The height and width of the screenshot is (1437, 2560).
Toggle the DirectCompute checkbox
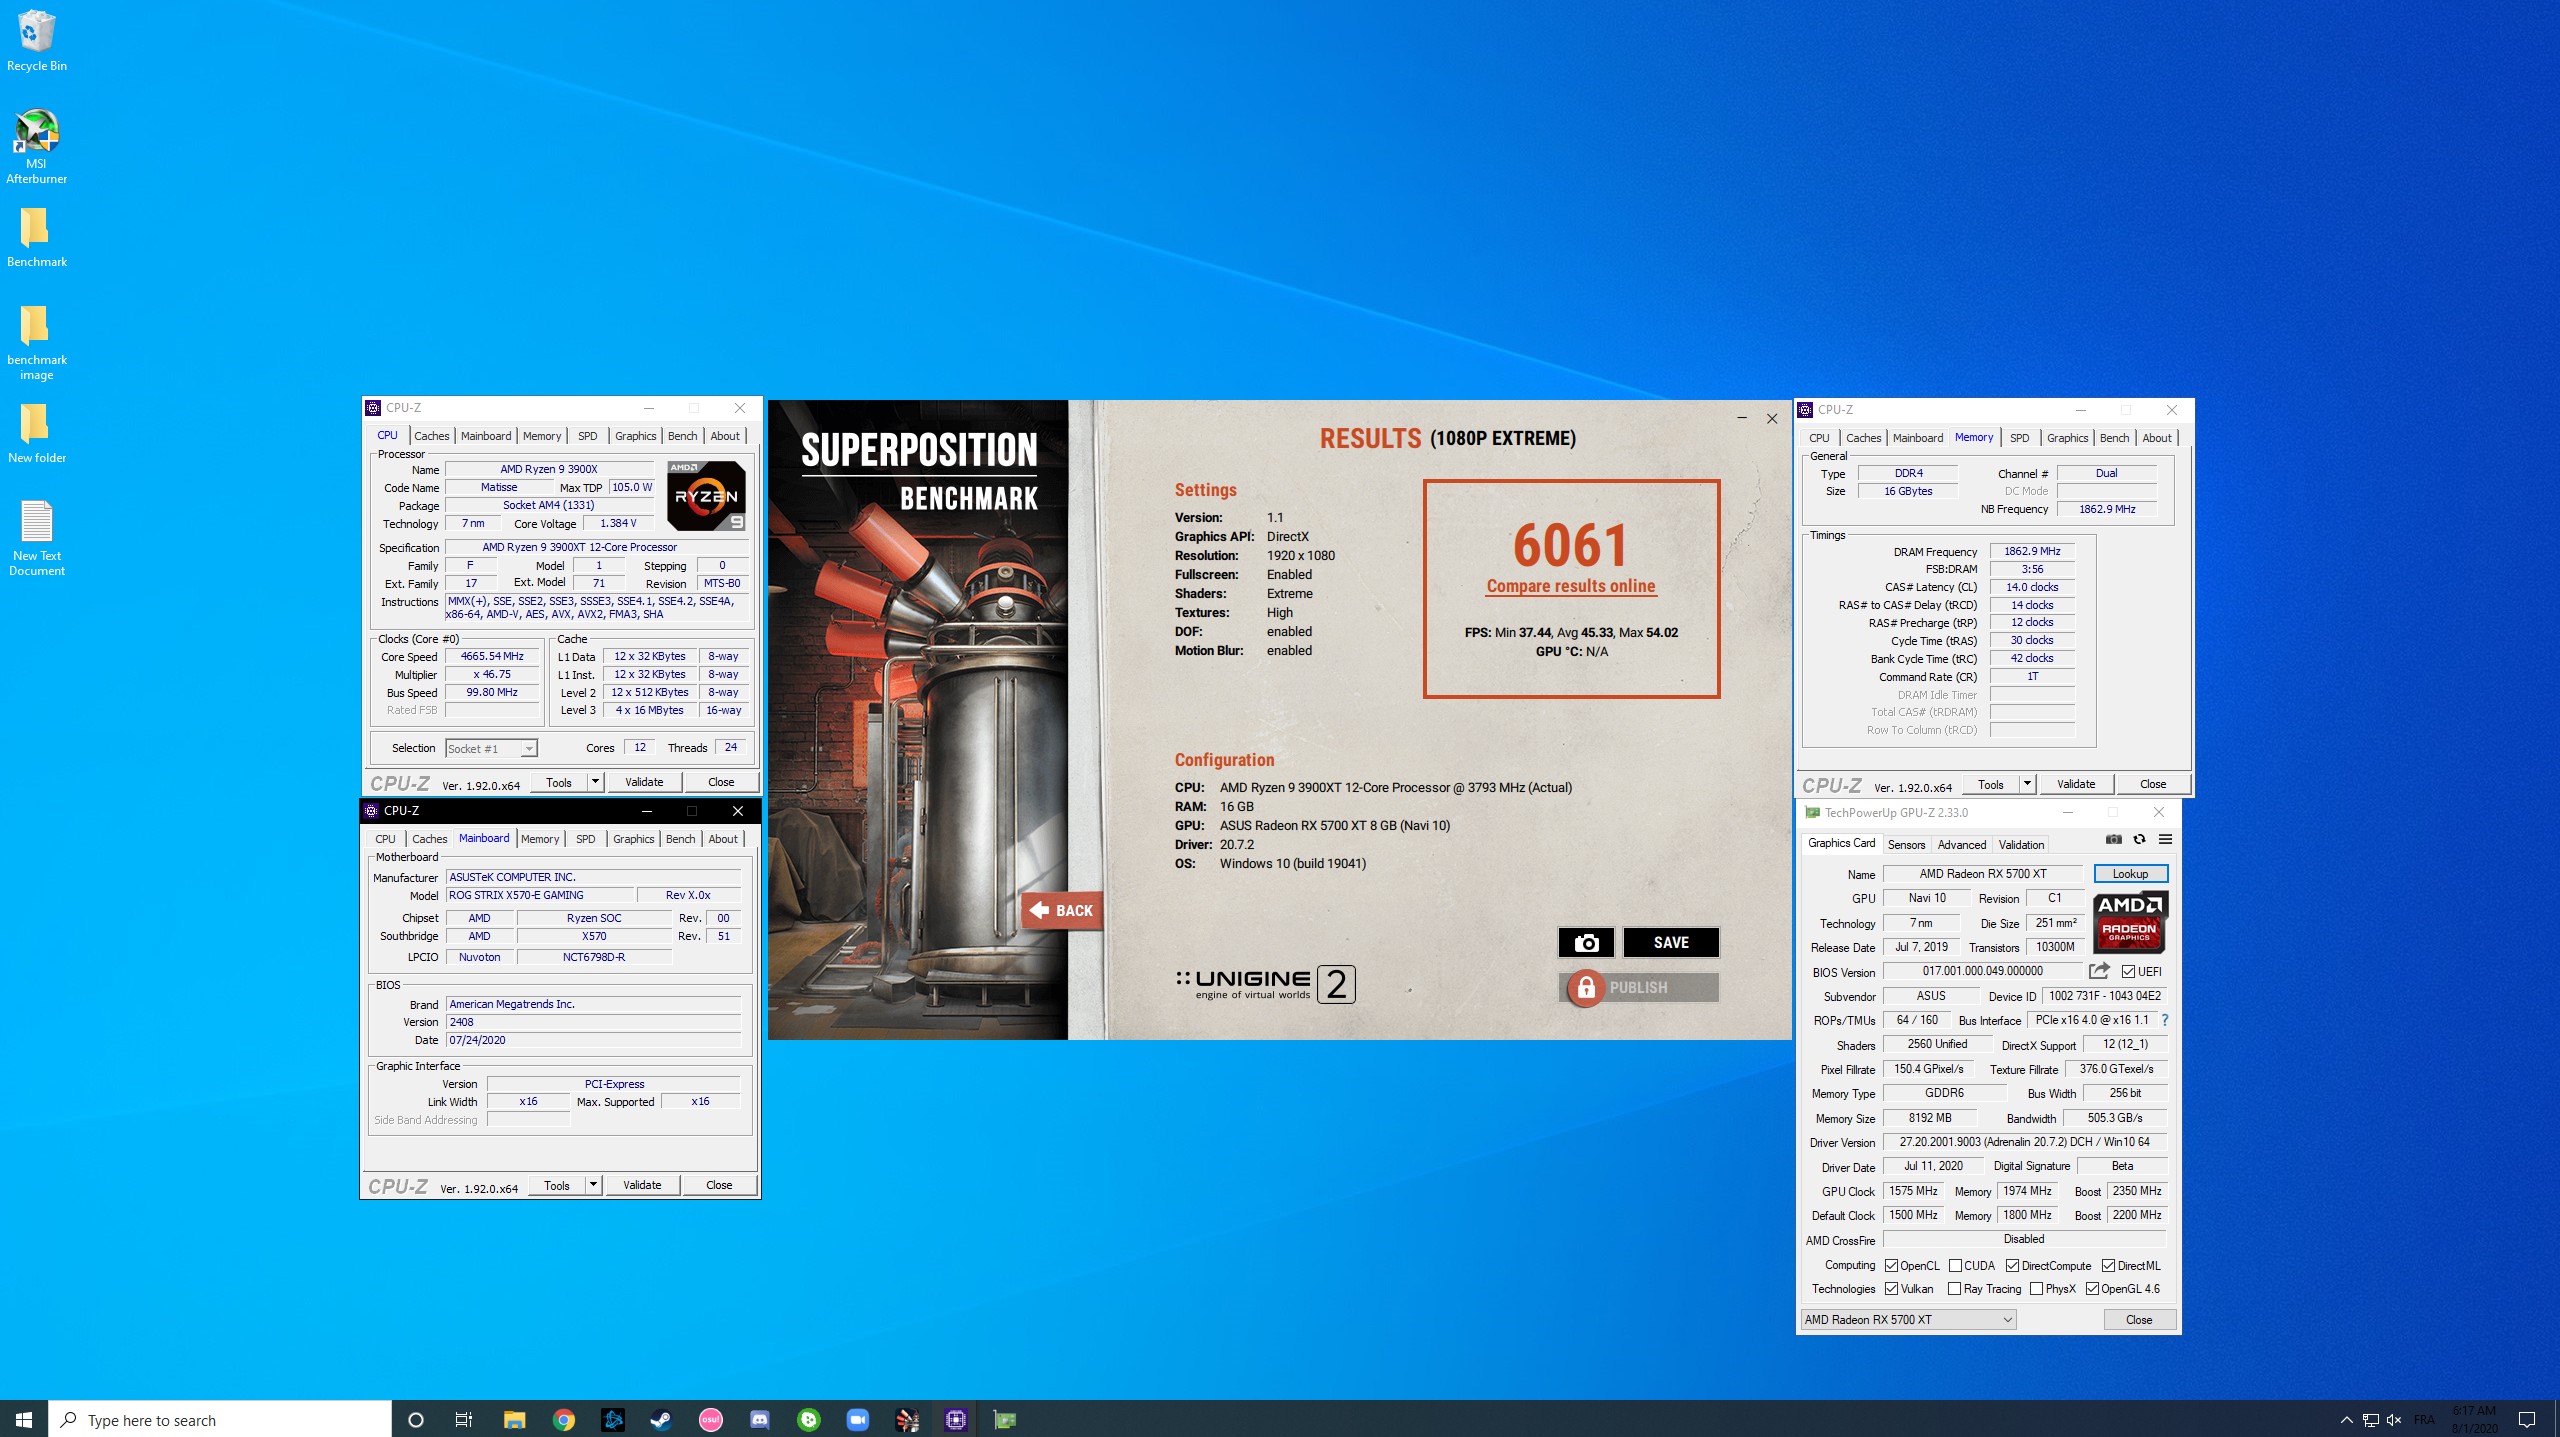[2013, 1266]
